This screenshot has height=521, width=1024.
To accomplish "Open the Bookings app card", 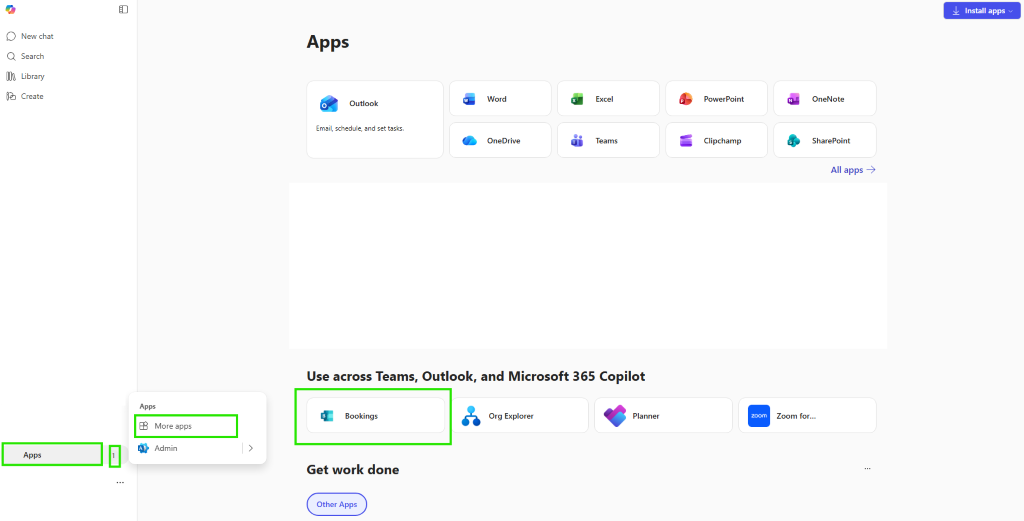I will [x=376, y=415].
